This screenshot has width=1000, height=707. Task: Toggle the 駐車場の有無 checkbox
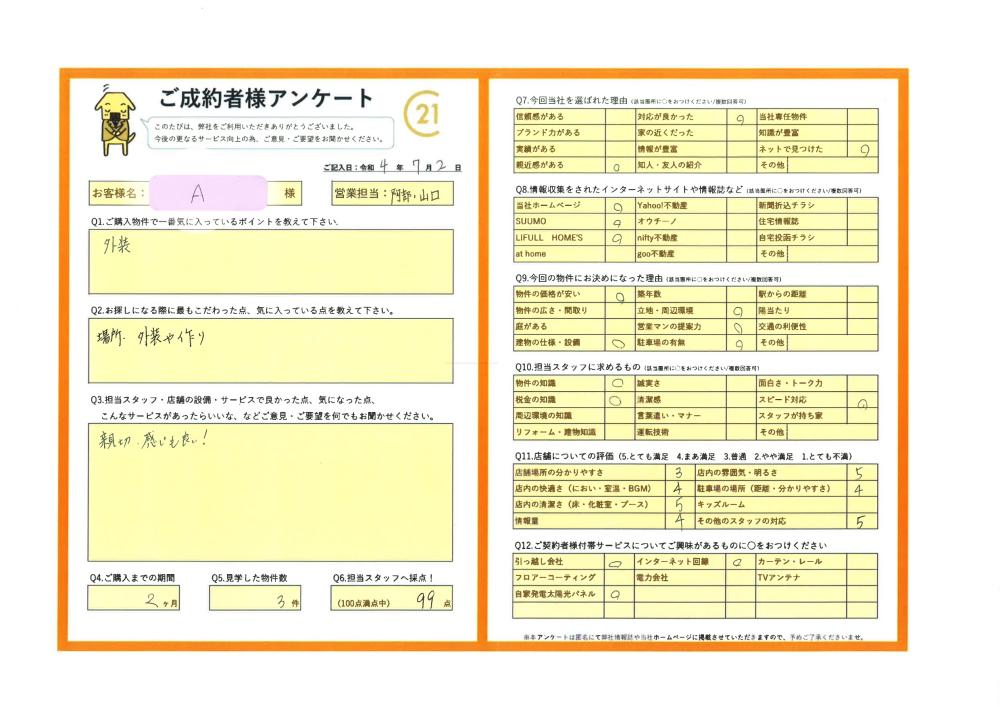740,343
